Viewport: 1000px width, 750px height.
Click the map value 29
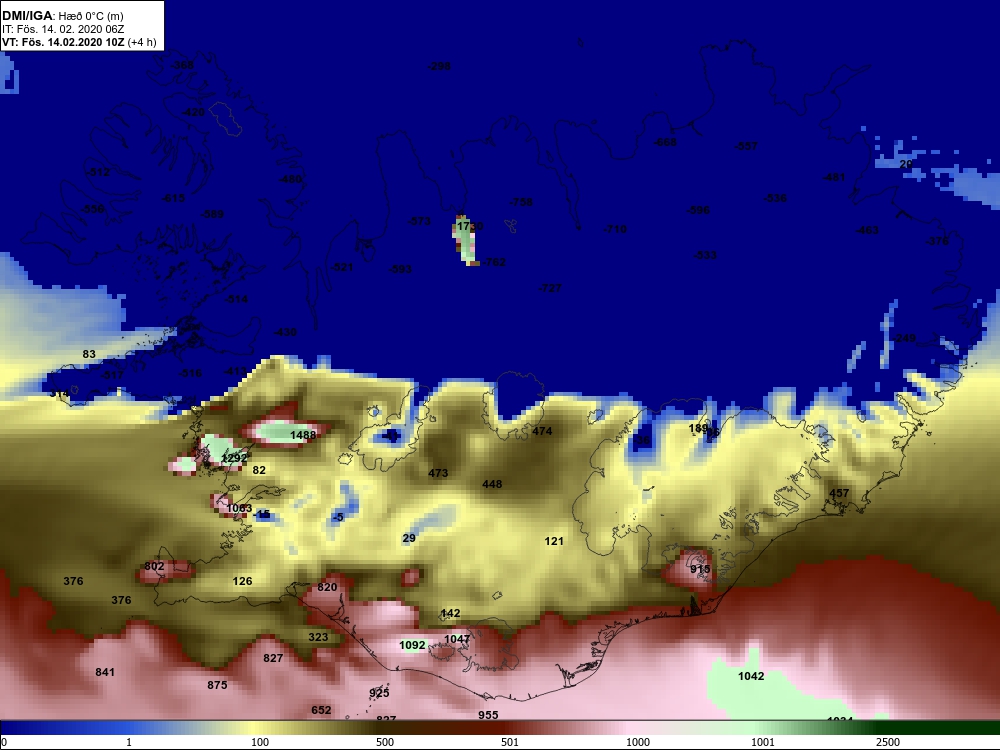coord(409,538)
